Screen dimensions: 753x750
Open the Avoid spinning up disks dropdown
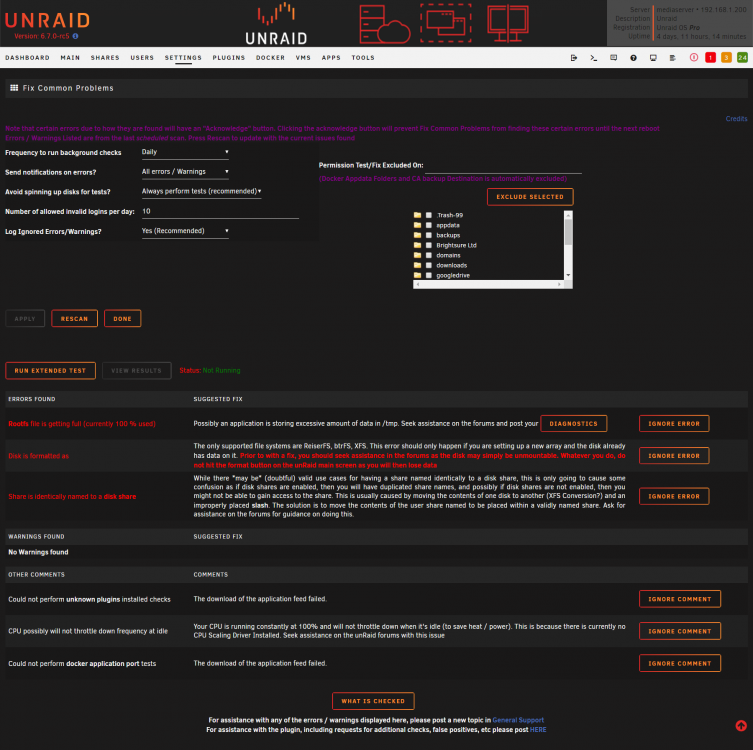coord(201,192)
